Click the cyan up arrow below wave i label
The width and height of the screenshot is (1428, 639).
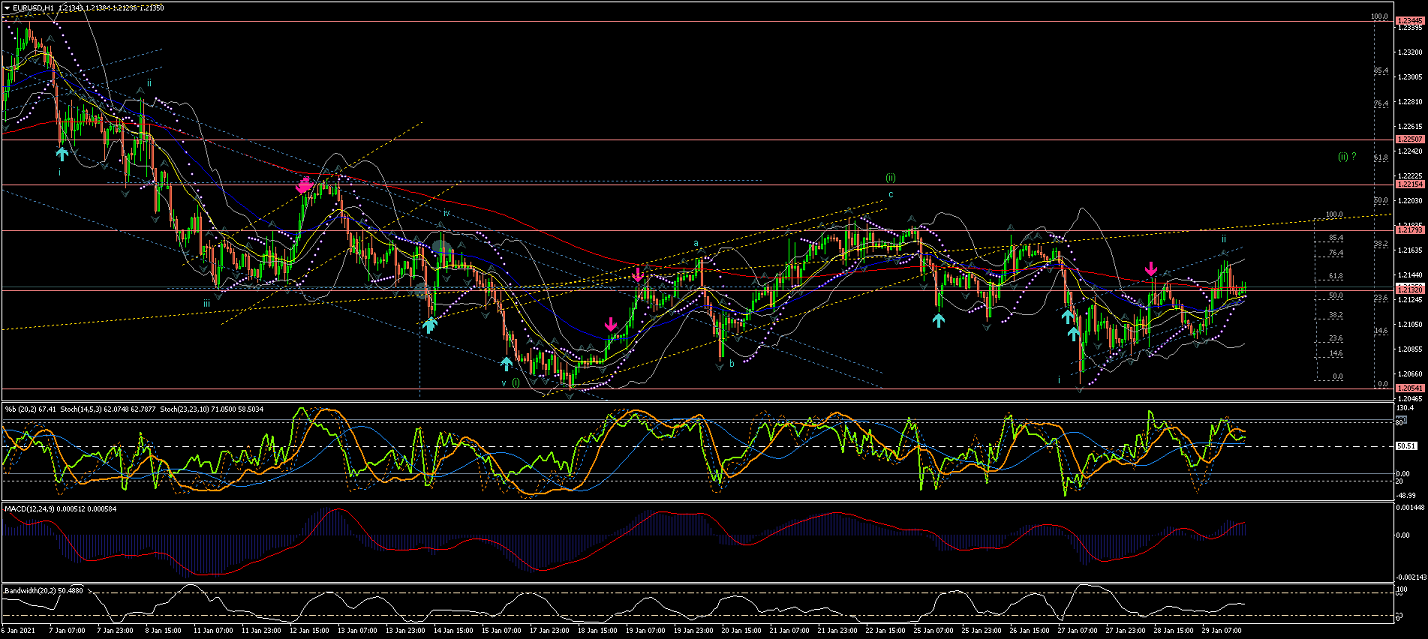(62, 153)
